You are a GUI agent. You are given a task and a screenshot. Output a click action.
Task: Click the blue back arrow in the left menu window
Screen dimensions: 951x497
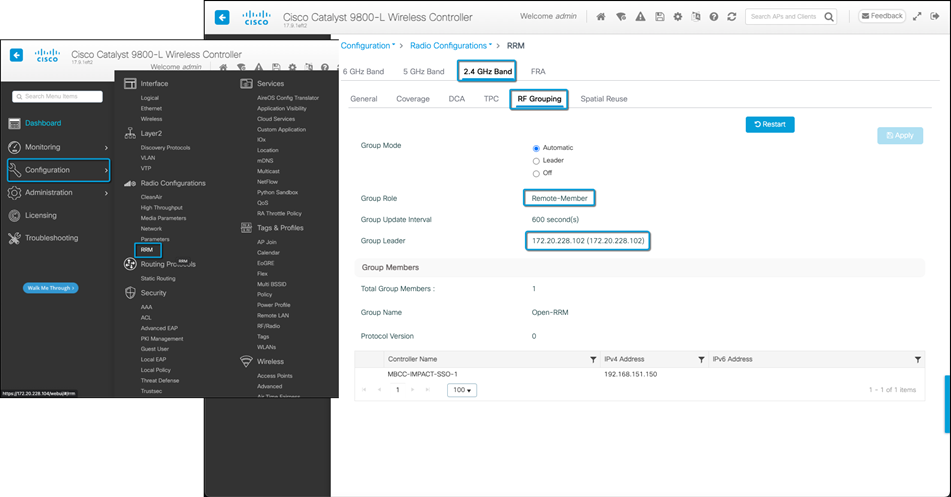(x=16, y=55)
